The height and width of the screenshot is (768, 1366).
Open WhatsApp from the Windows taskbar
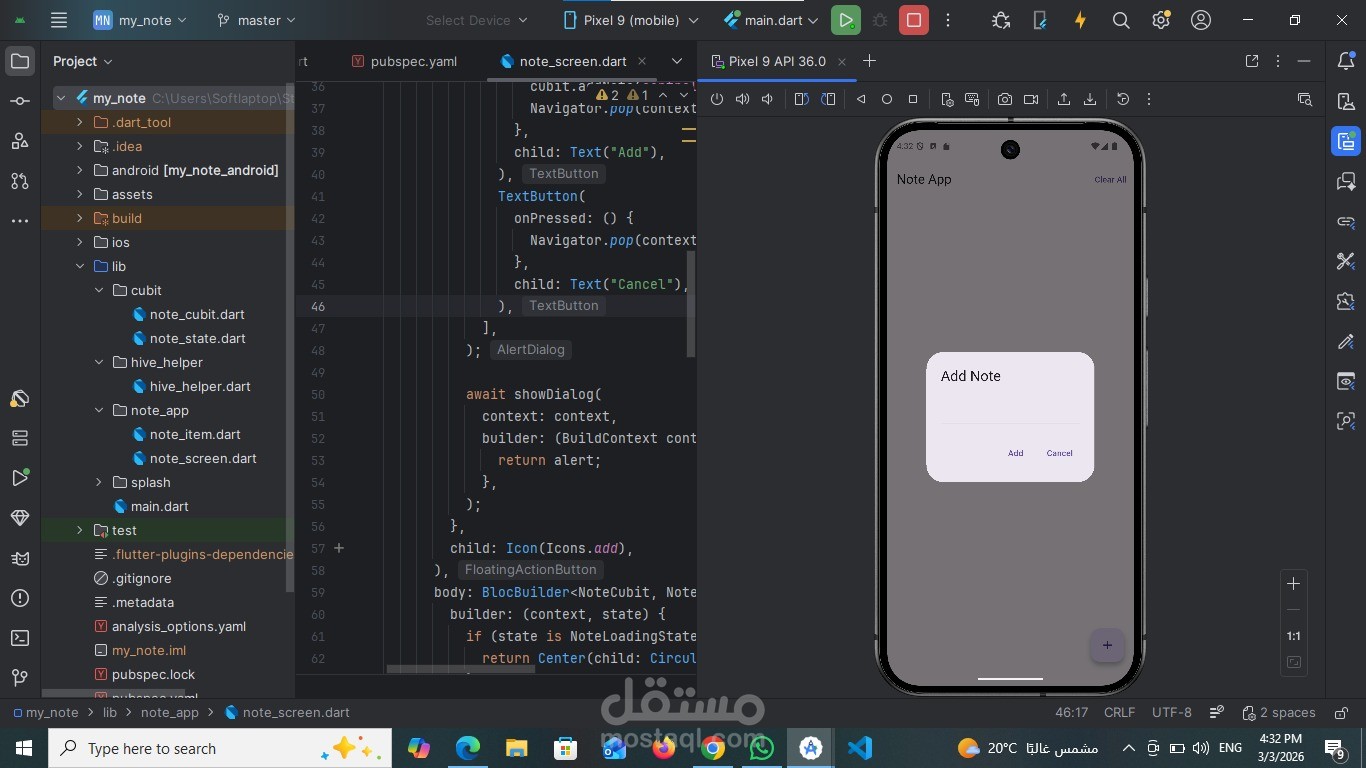[761, 748]
